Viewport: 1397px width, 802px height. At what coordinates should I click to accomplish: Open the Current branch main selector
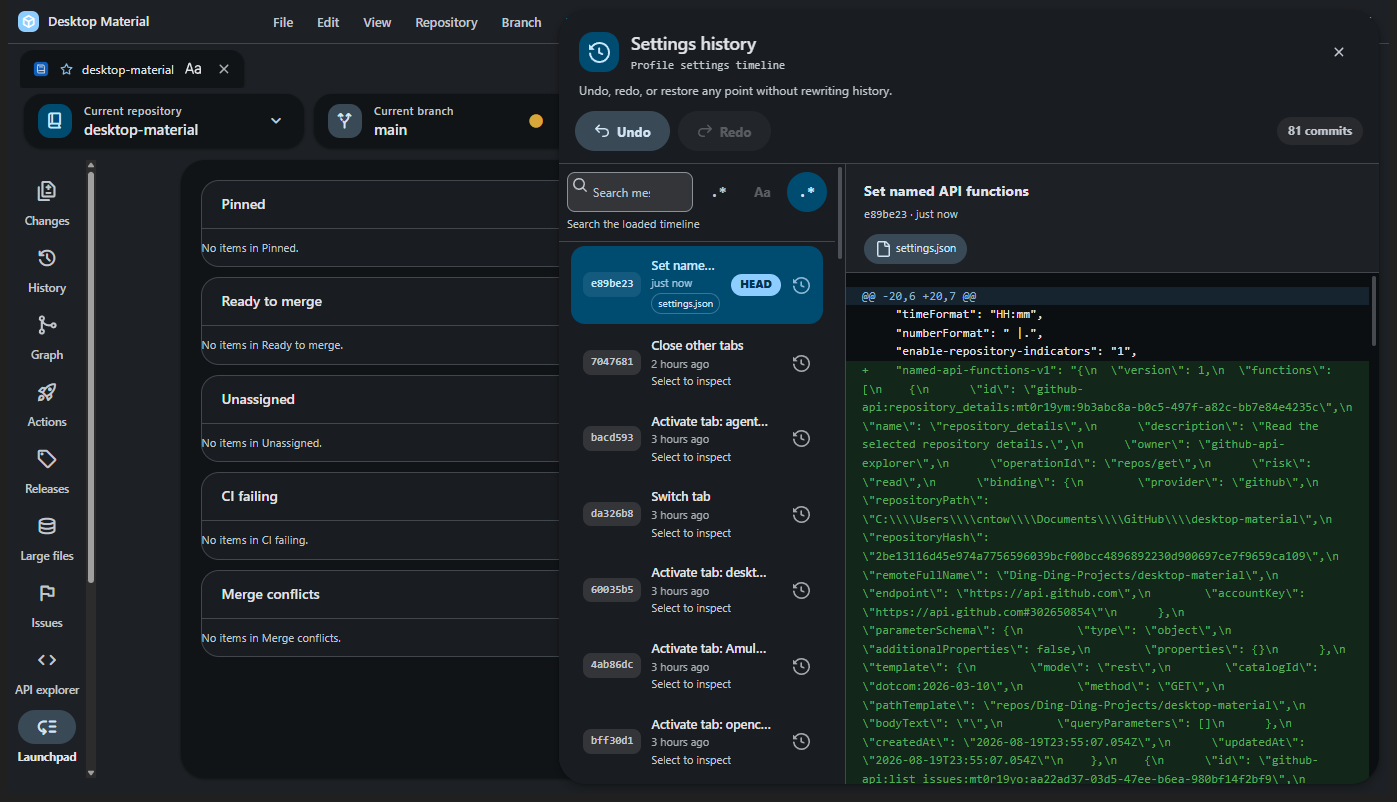click(435, 121)
